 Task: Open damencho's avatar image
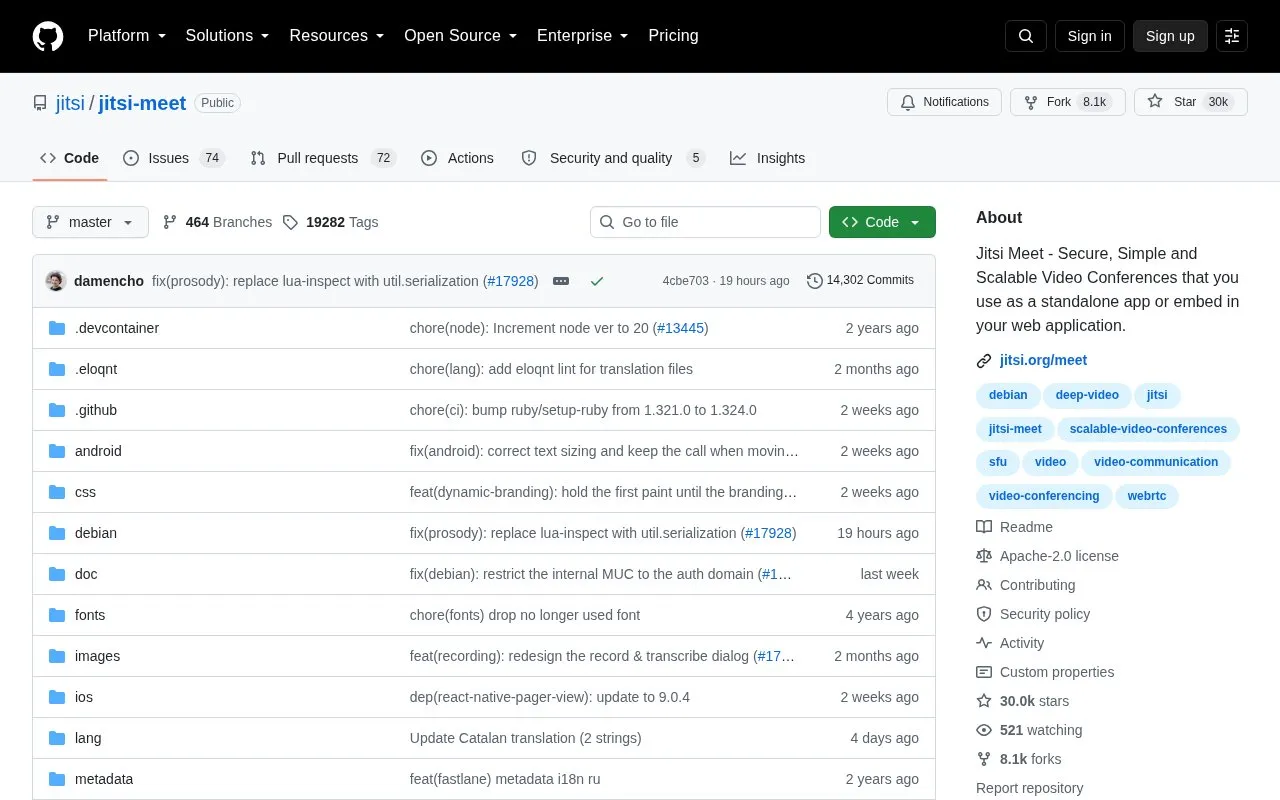click(x=56, y=281)
